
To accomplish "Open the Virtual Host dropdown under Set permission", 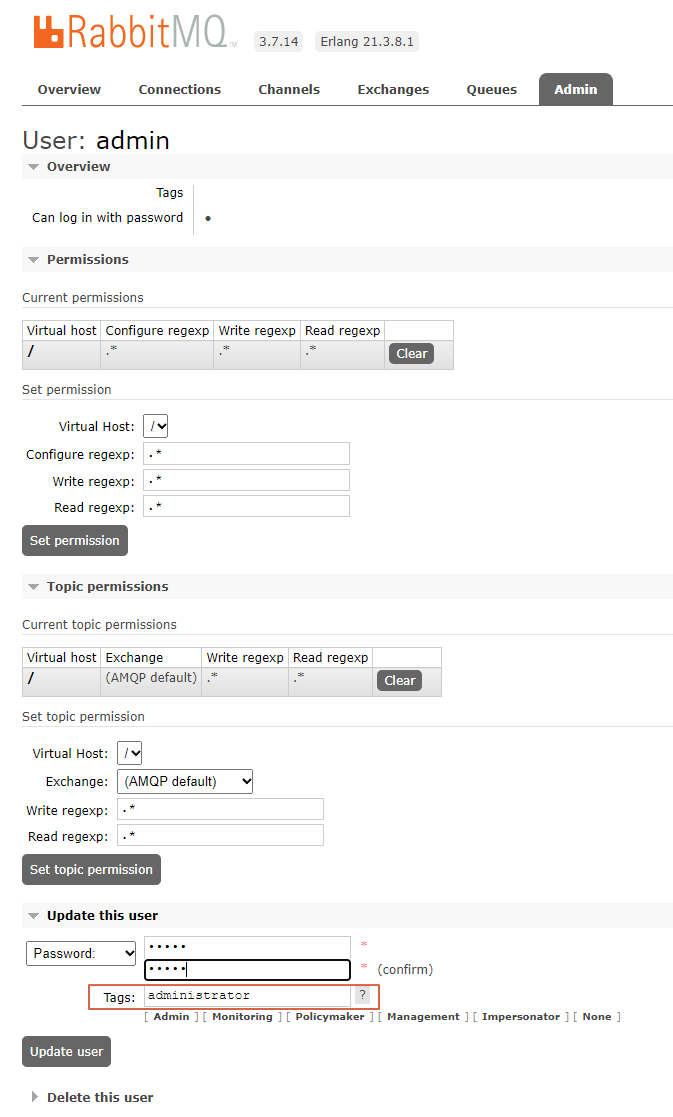I will (x=155, y=425).
